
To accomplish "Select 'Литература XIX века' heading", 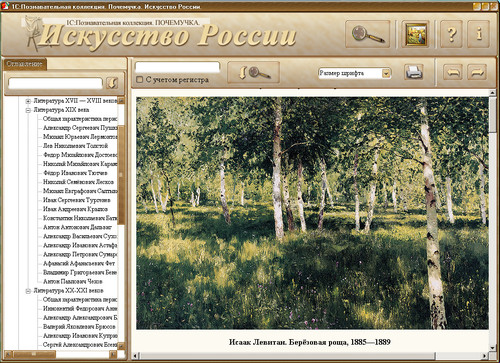I will click(61, 110).
